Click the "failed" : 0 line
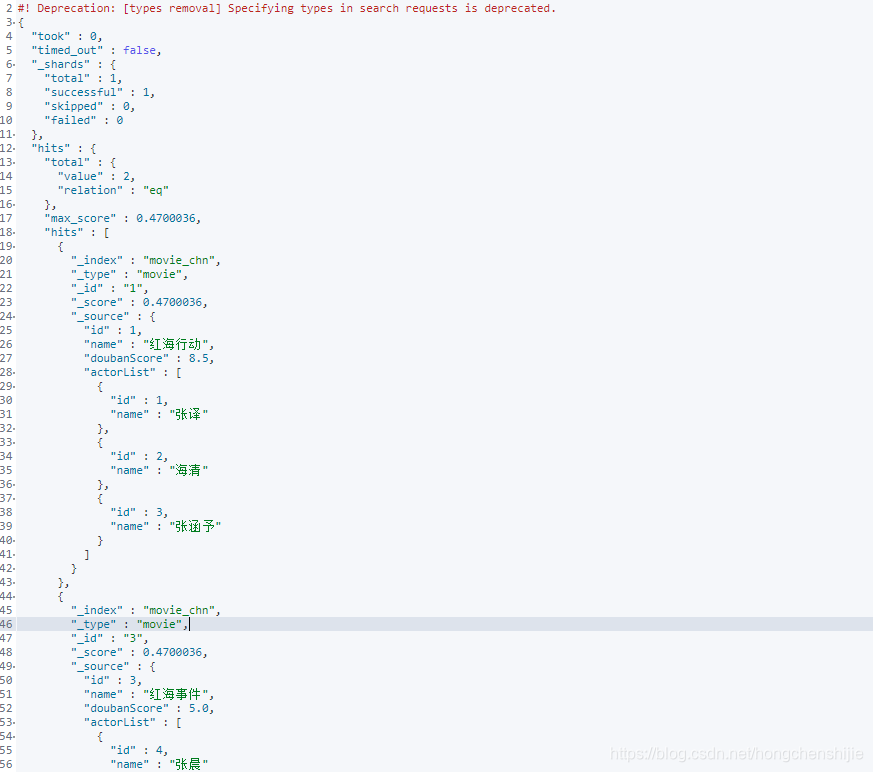Viewport: 873px width, 772px height. pos(84,120)
